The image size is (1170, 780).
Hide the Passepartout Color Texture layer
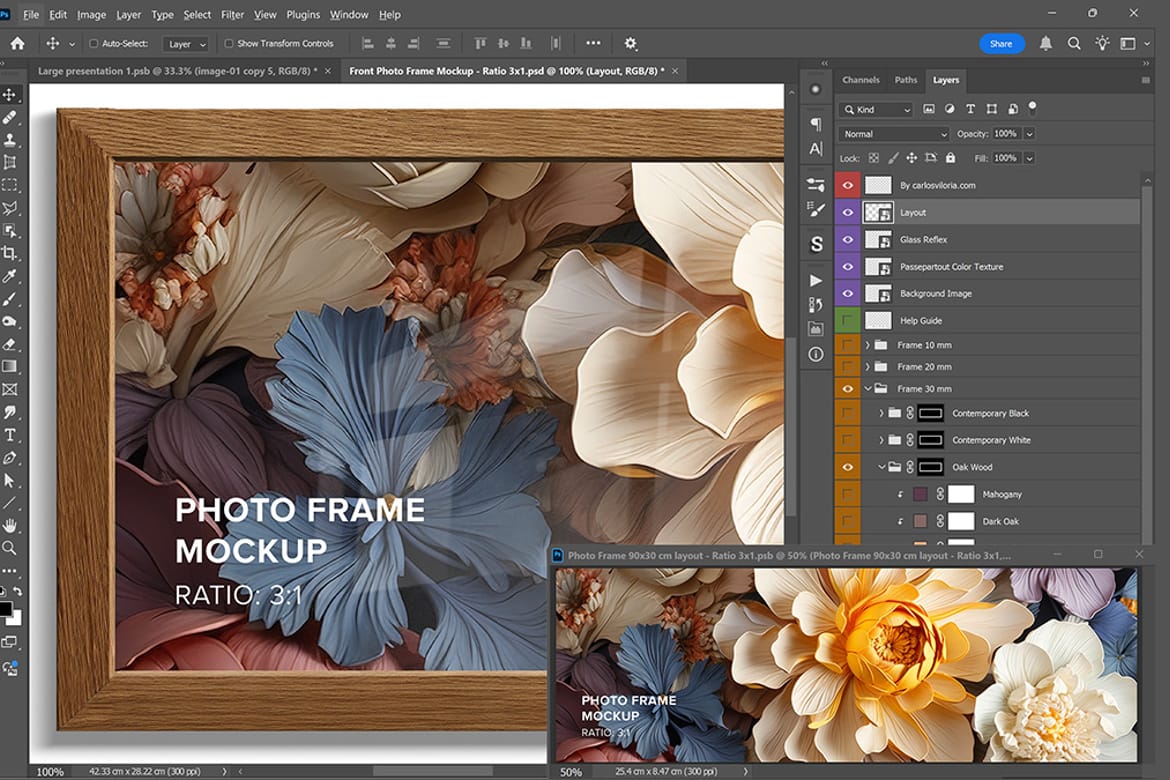tap(847, 266)
